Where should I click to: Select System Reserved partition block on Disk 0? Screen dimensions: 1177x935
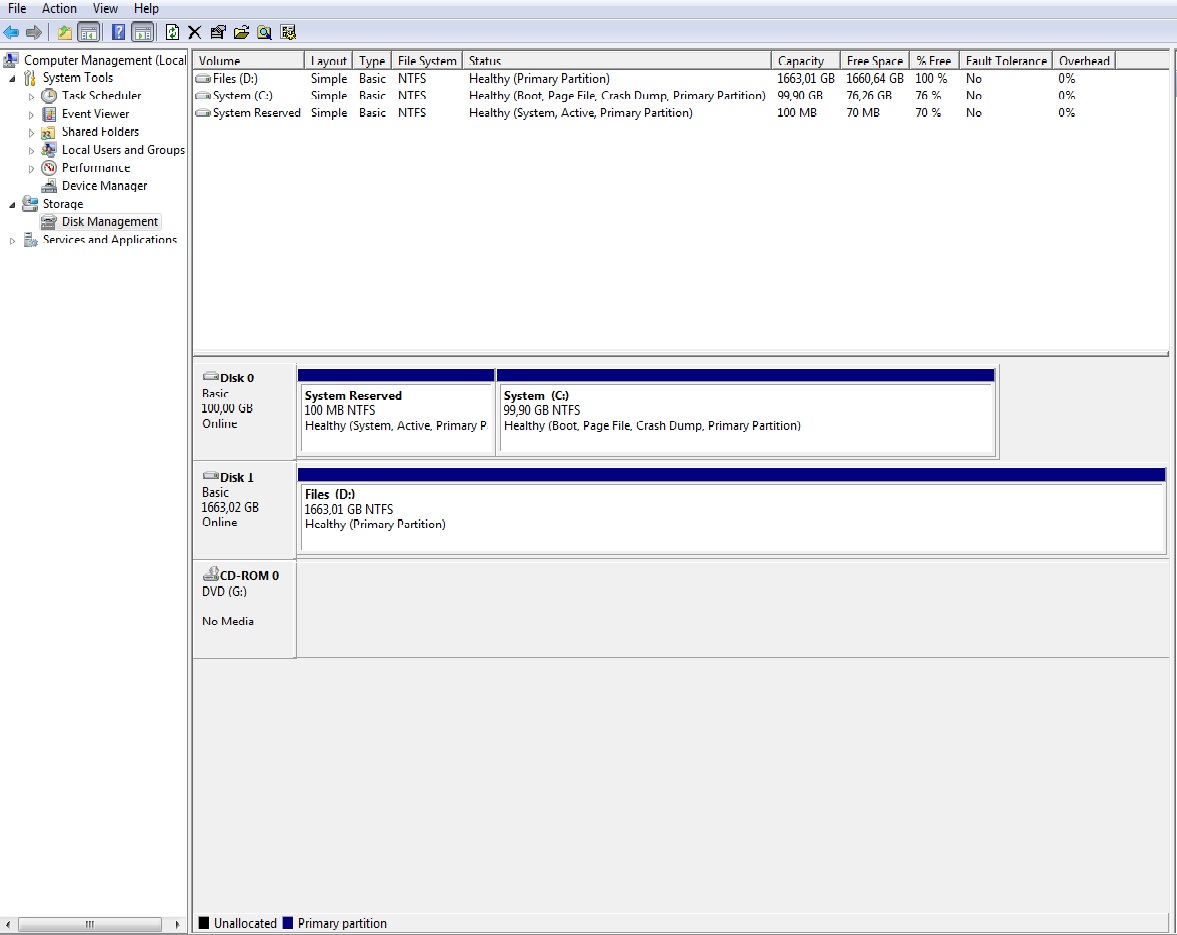coord(396,412)
